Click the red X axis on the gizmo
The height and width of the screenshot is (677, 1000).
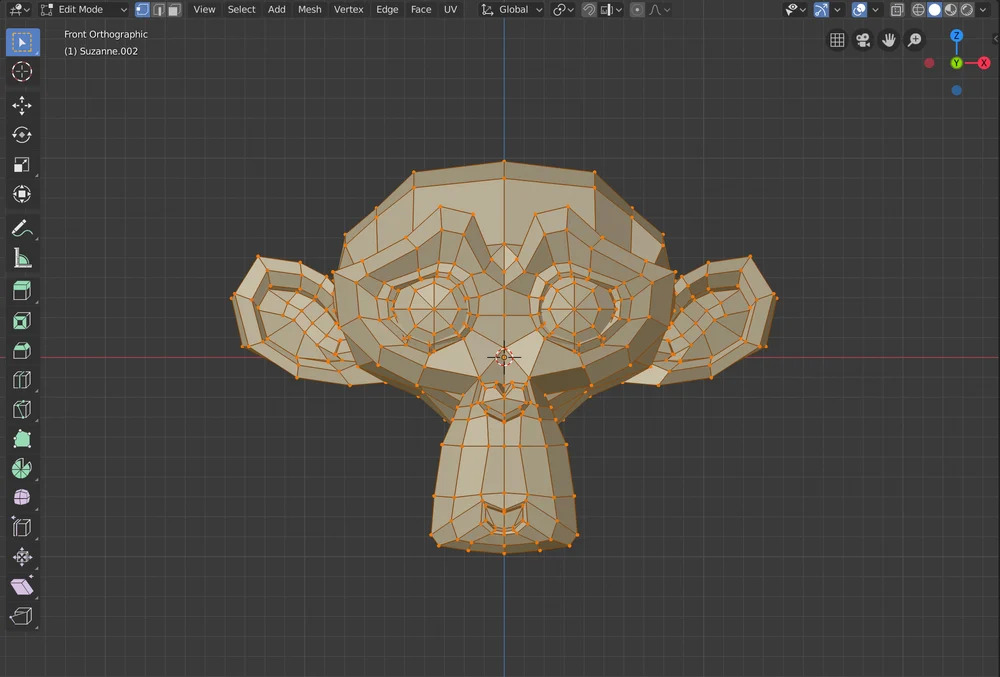click(x=984, y=63)
